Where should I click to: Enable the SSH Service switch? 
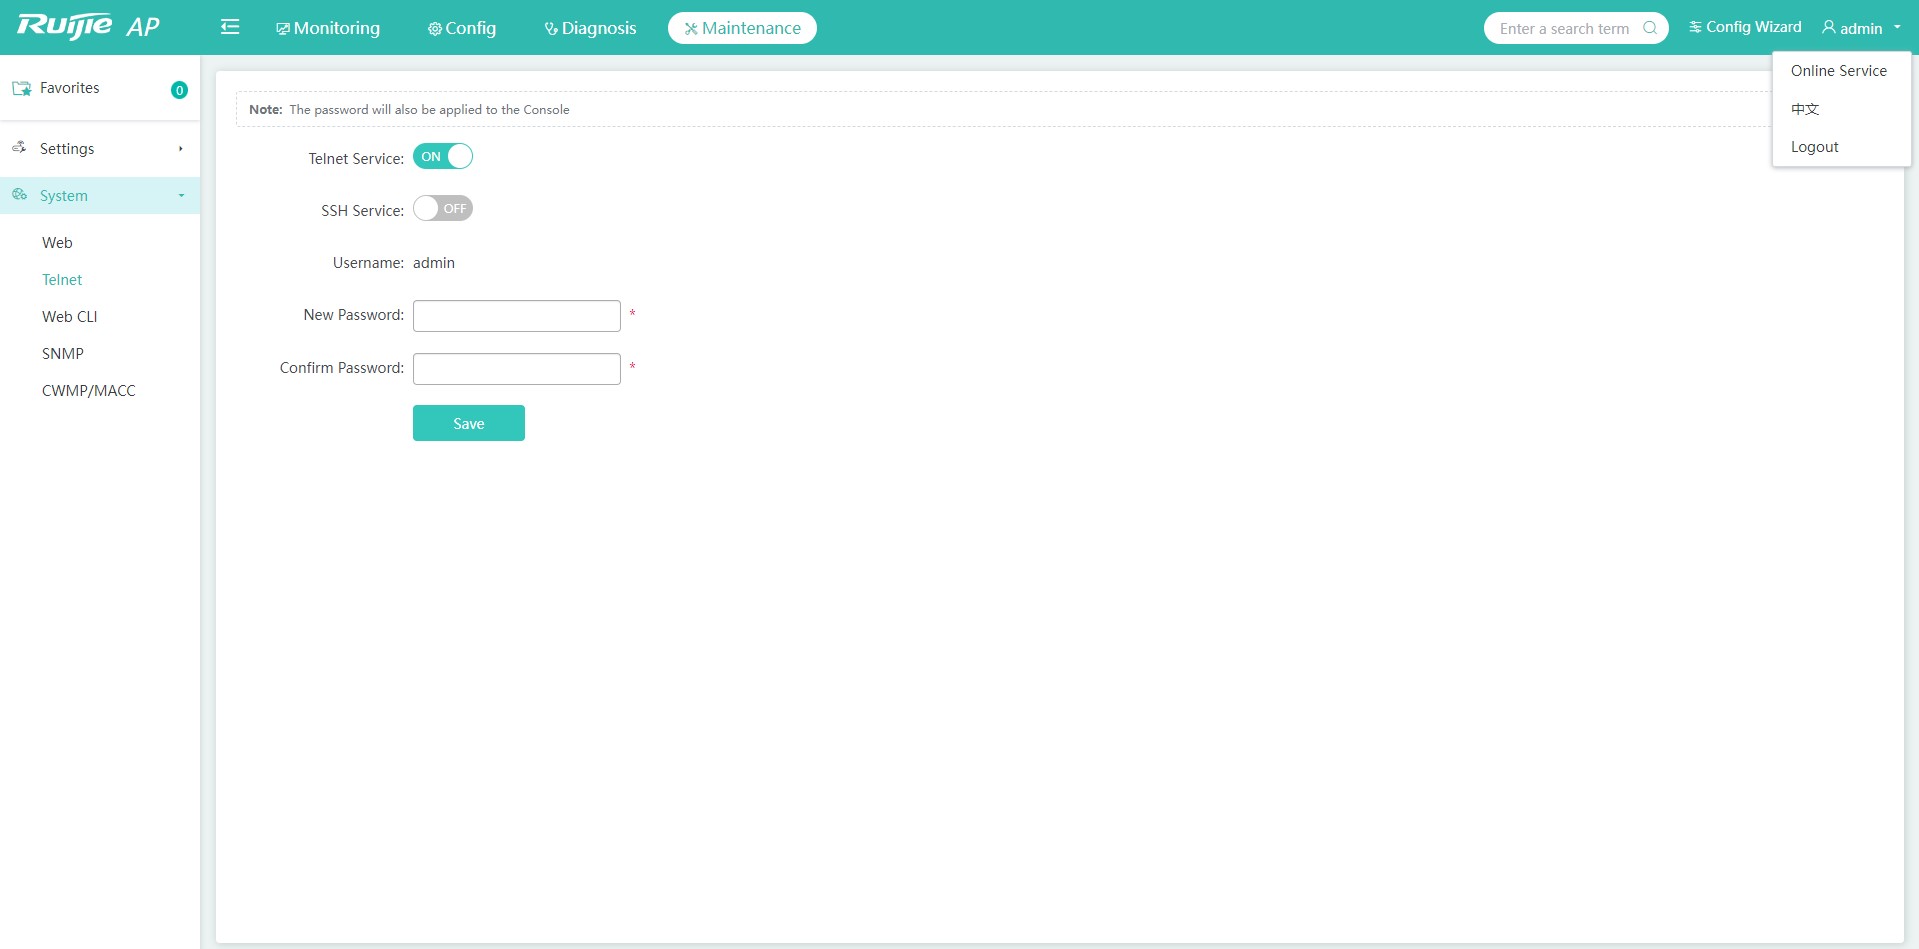[443, 208]
